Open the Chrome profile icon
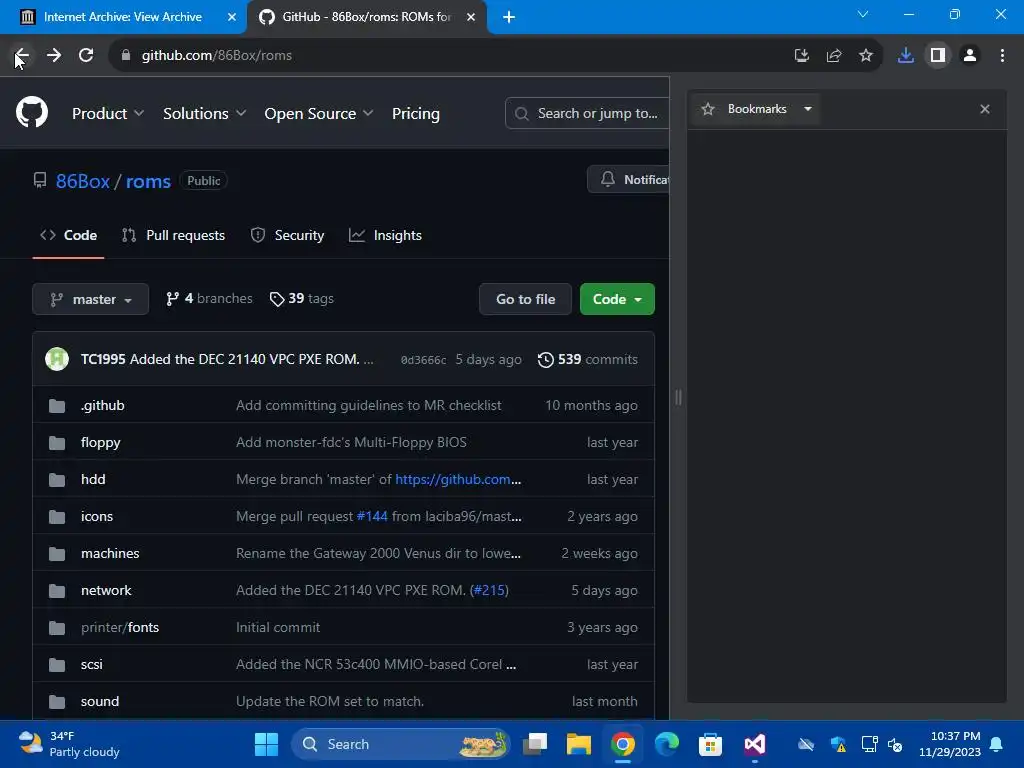The image size is (1024, 768). tap(970, 56)
